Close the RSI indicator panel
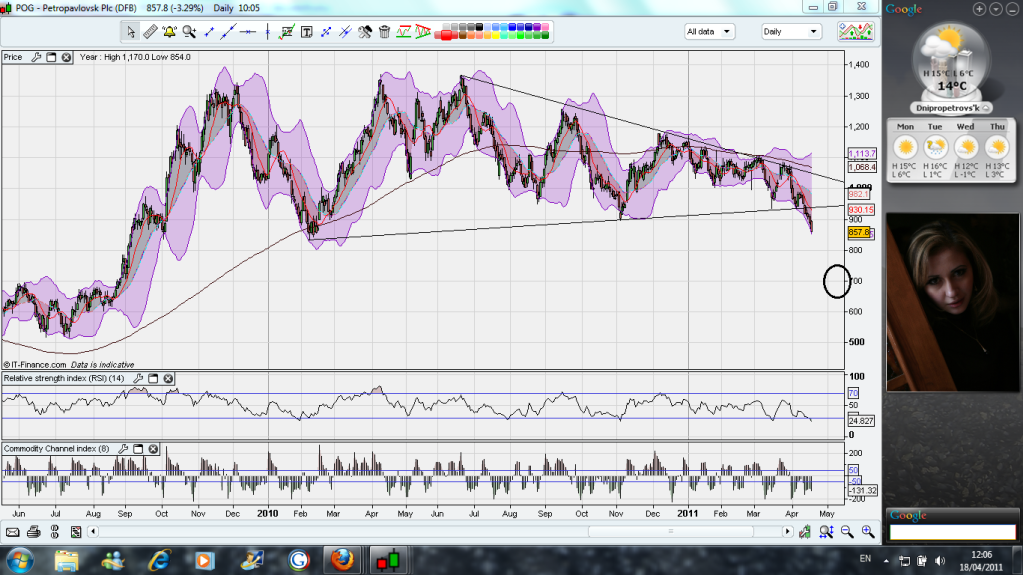 pos(168,379)
